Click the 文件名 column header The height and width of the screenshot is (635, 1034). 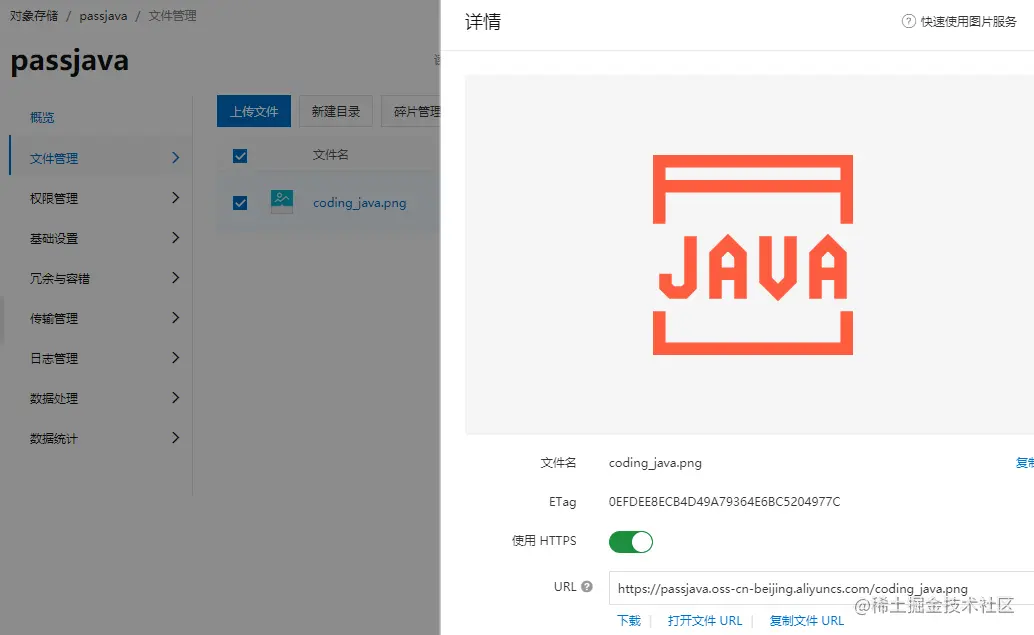pyautogui.click(x=330, y=155)
